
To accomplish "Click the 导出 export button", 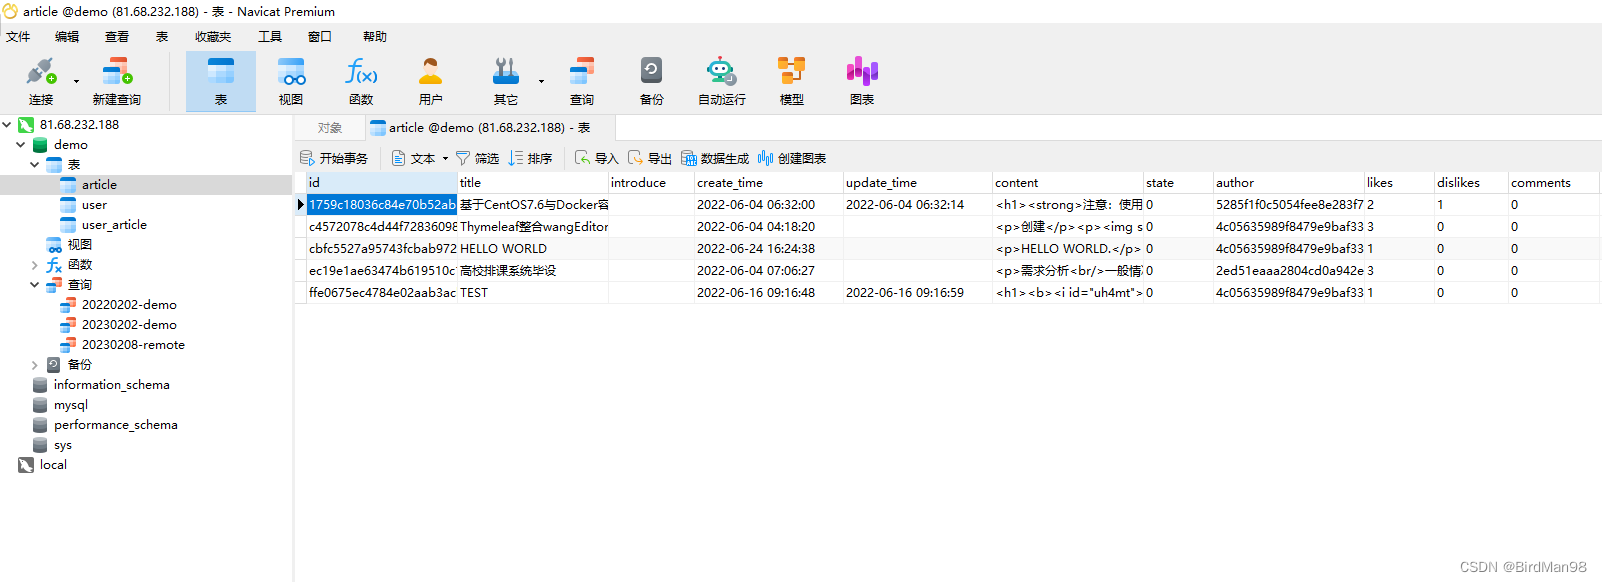I will coord(650,158).
